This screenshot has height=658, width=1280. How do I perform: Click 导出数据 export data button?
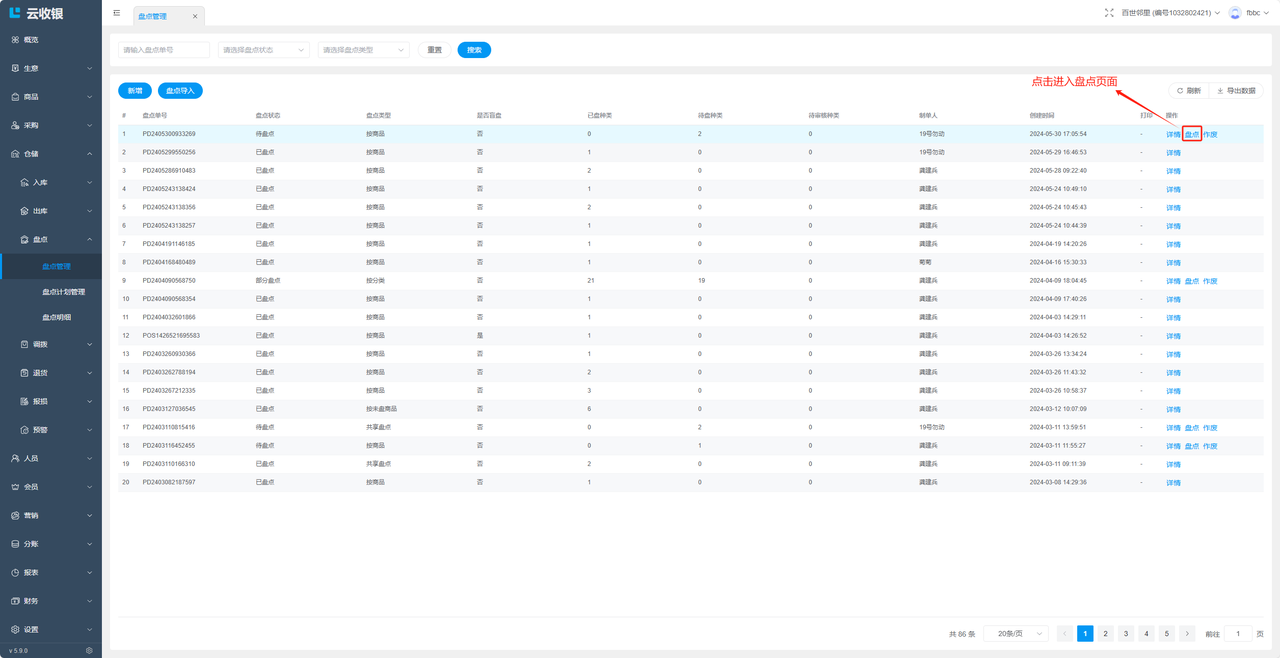[1236, 91]
